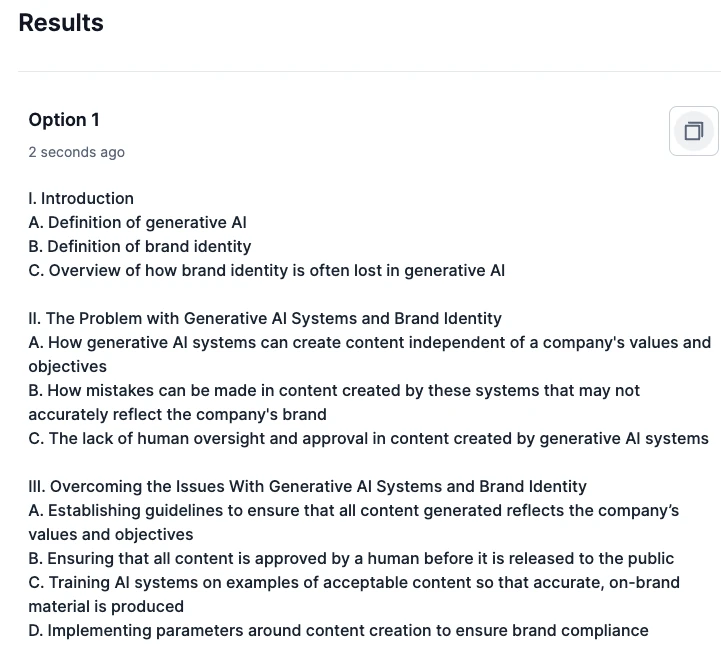
Task: Click 'C. Overview of how brand identity' line
Action: click(267, 270)
